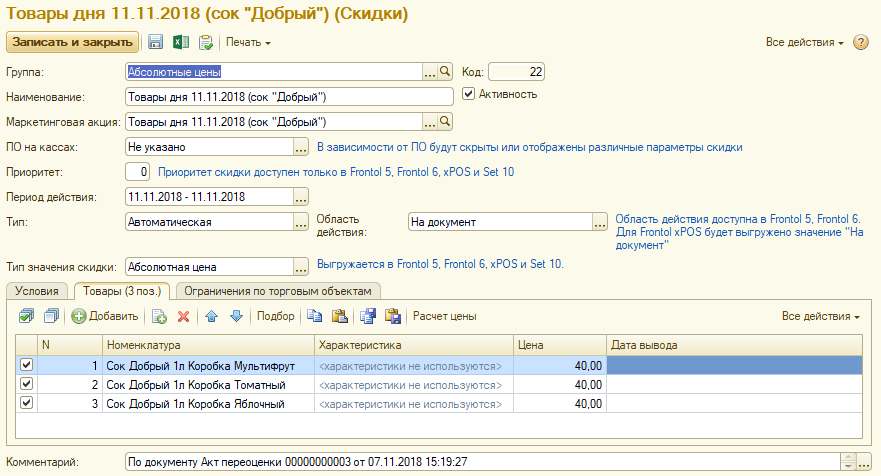881x476 pixels.
Task: Click the Комментарий text field
Action: [483, 462]
